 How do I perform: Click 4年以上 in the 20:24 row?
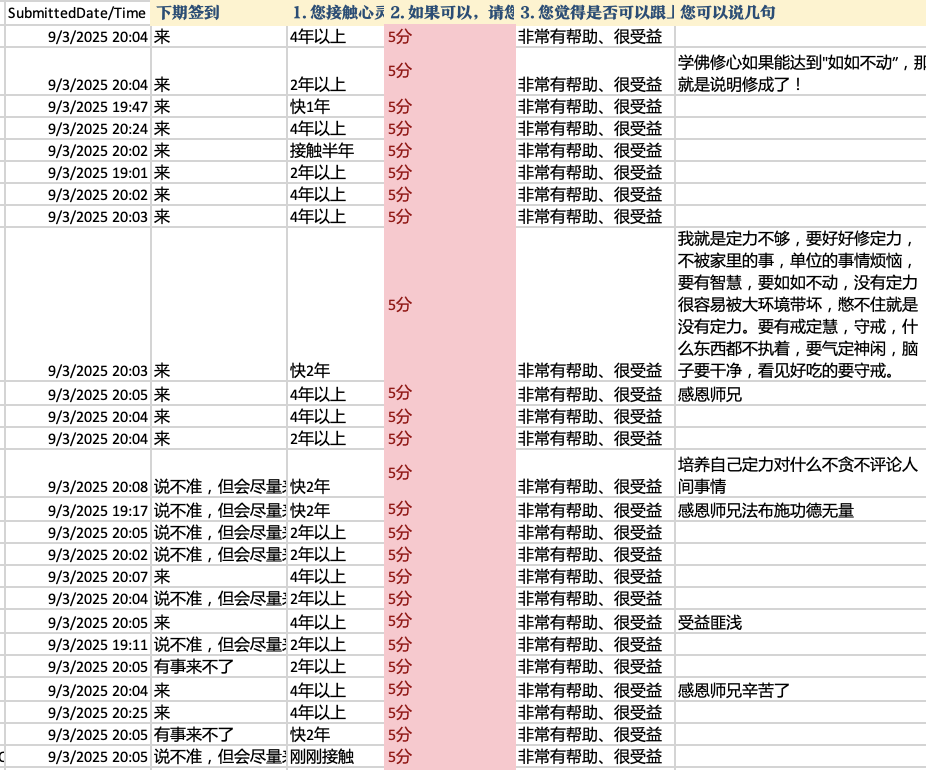point(335,129)
